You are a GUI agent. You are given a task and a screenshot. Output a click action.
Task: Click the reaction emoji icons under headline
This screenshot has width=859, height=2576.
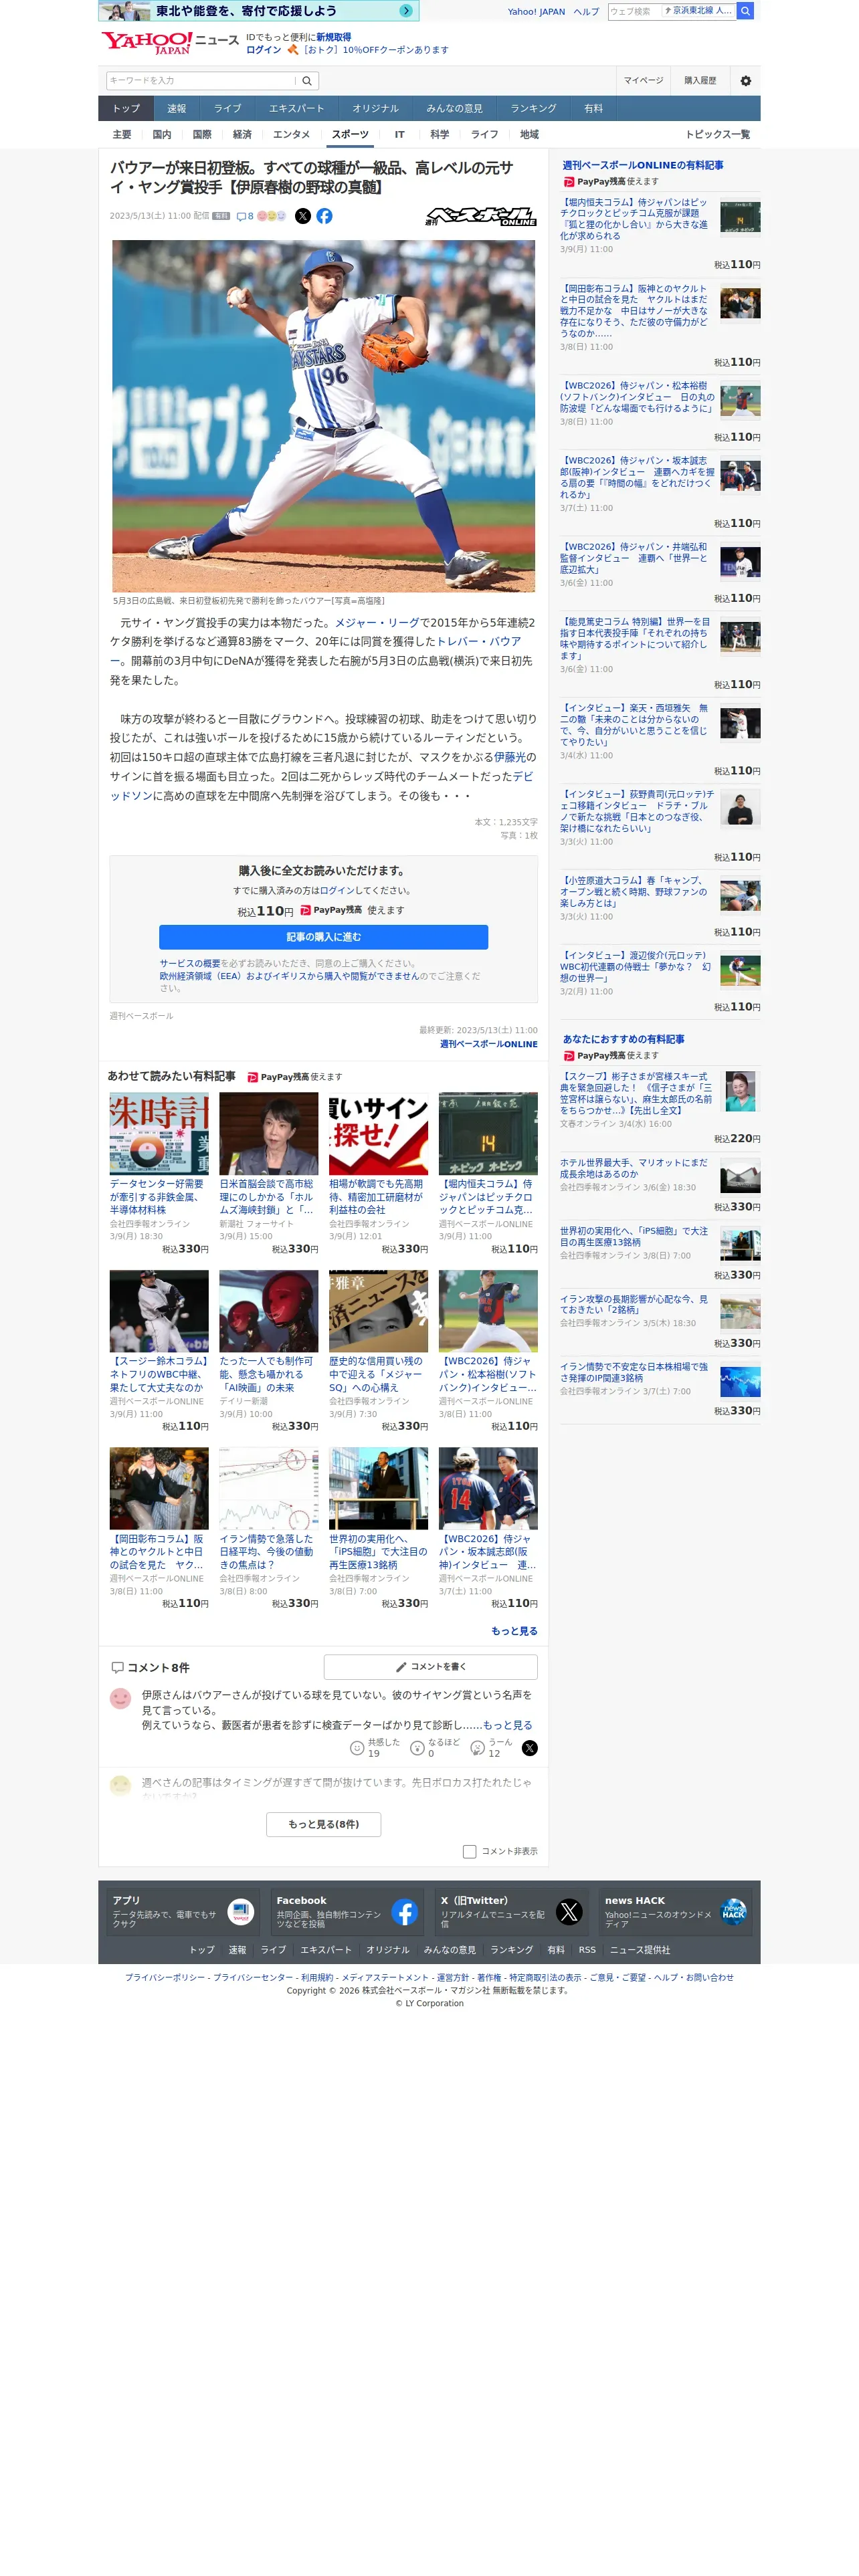(271, 216)
